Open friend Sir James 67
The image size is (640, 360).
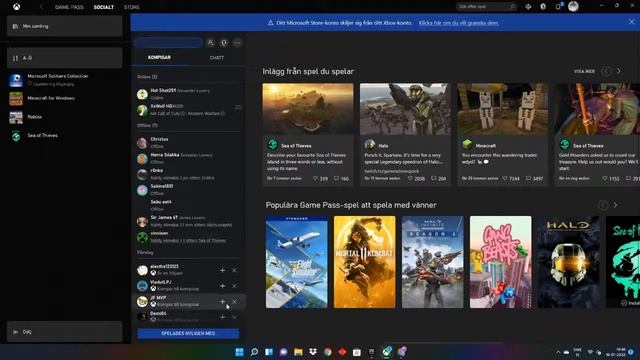(189, 221)
